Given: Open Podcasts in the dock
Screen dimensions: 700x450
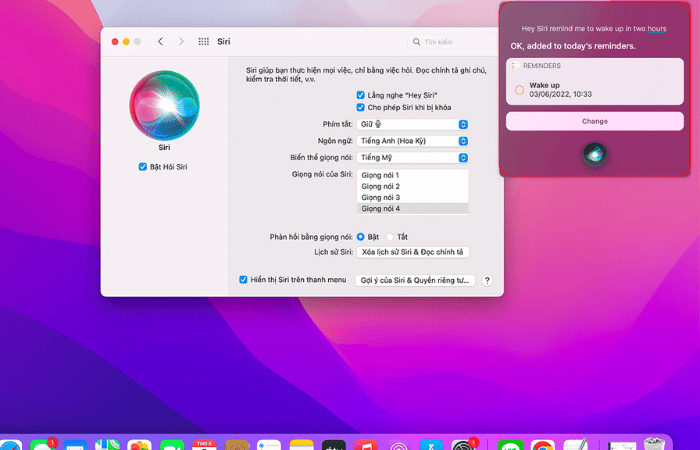Looking at the screenshot, I should pyautogui.click(x=398, y=445).
